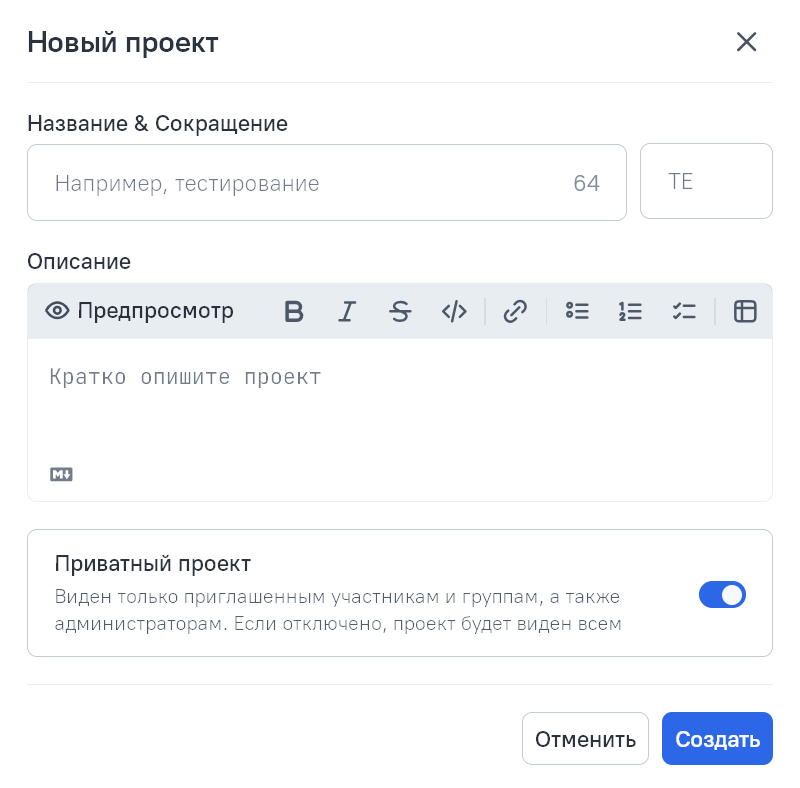800x788 pixels.
Task: Insert inline code formatting
Action: point(454,312)
